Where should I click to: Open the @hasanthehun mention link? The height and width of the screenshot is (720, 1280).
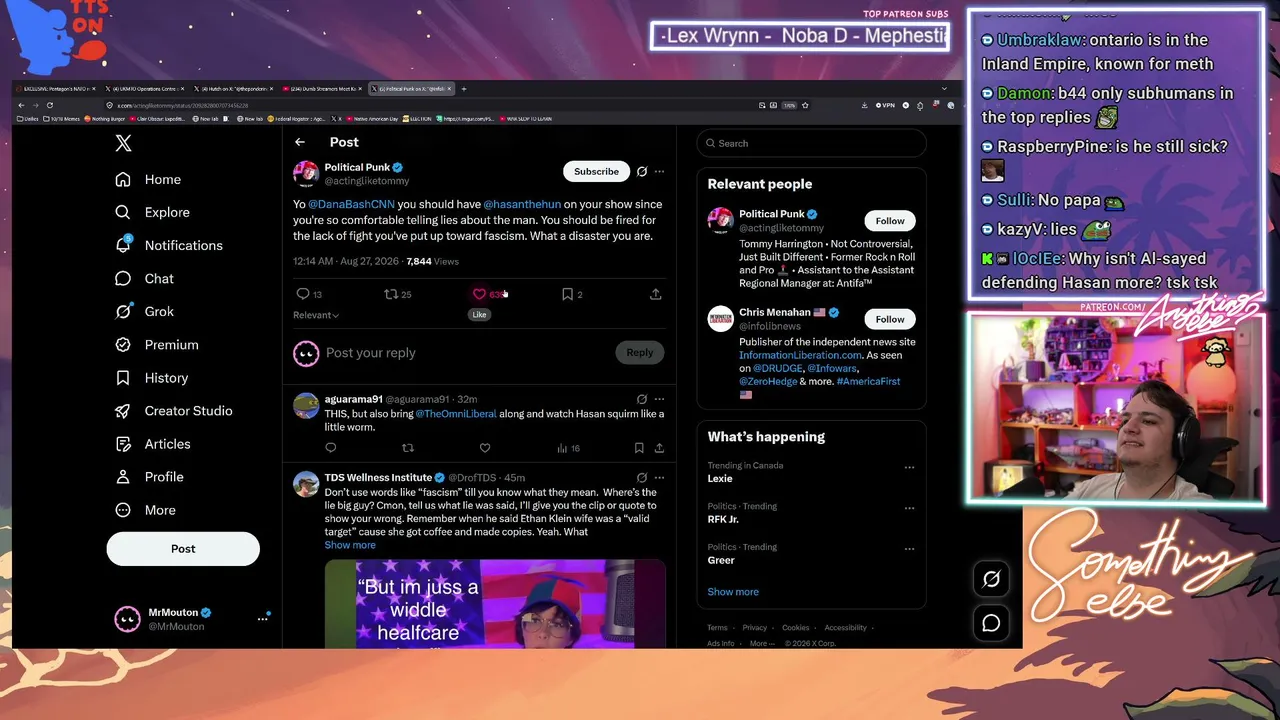[x=522, y=204]
